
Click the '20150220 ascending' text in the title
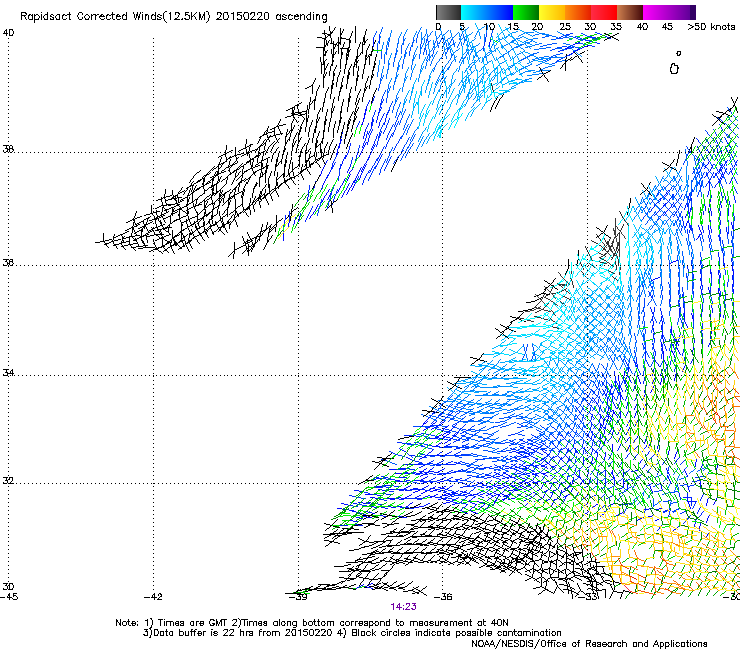click(271, 17)
